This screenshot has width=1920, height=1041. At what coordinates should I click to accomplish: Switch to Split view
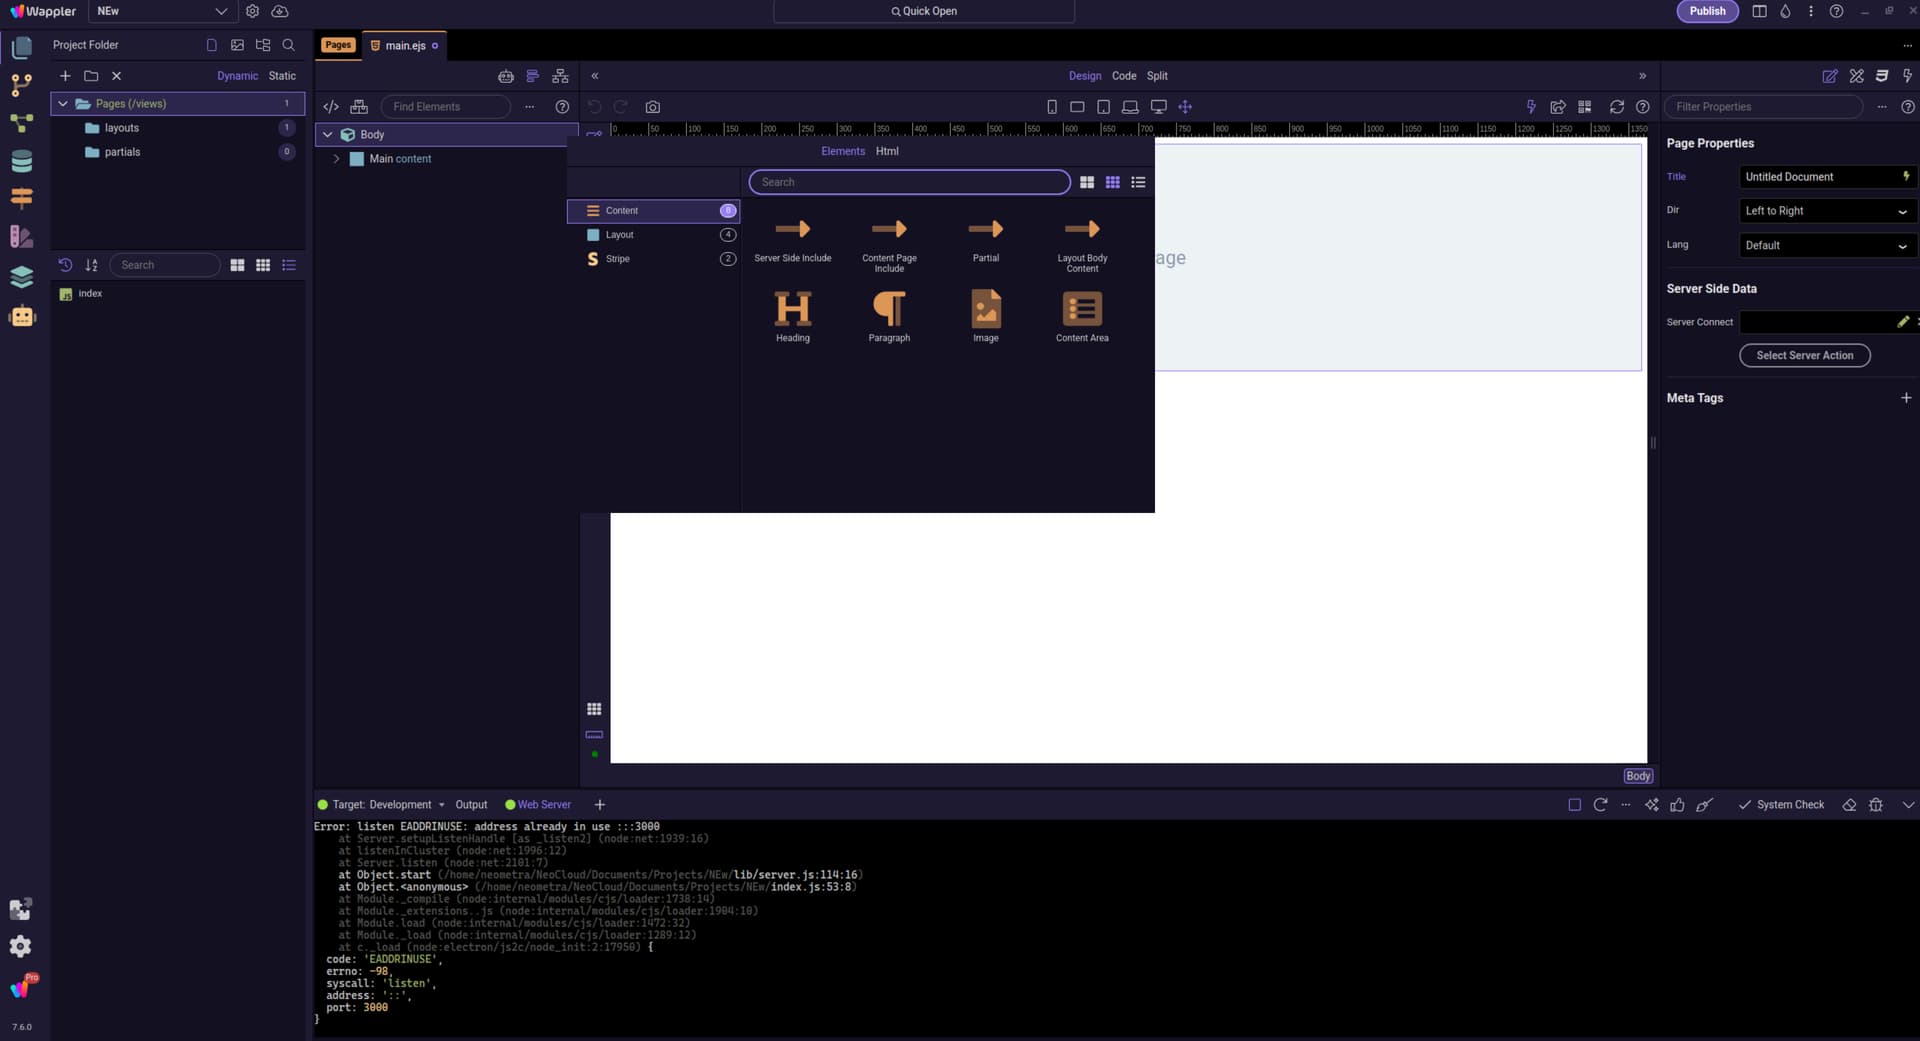pos(1157,76)
